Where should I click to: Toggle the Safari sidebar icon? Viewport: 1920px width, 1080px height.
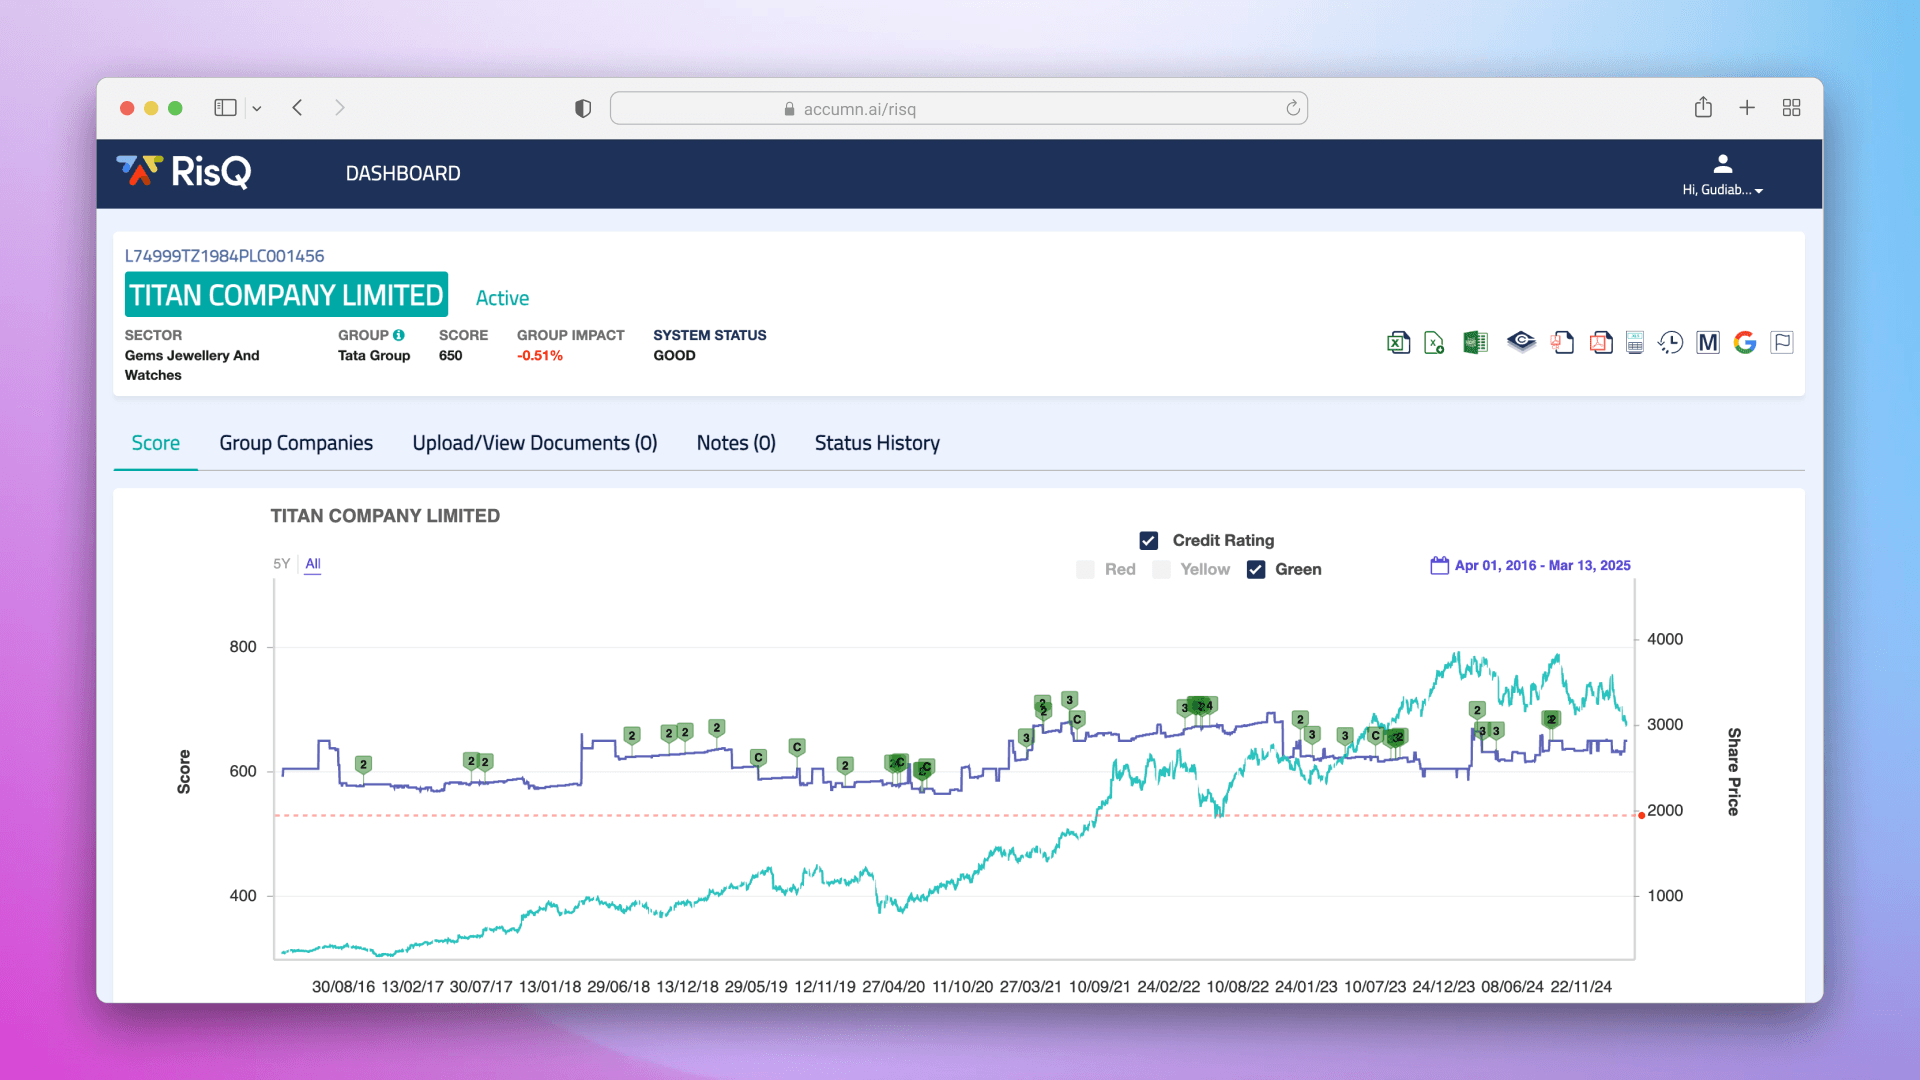coord(225,108)
